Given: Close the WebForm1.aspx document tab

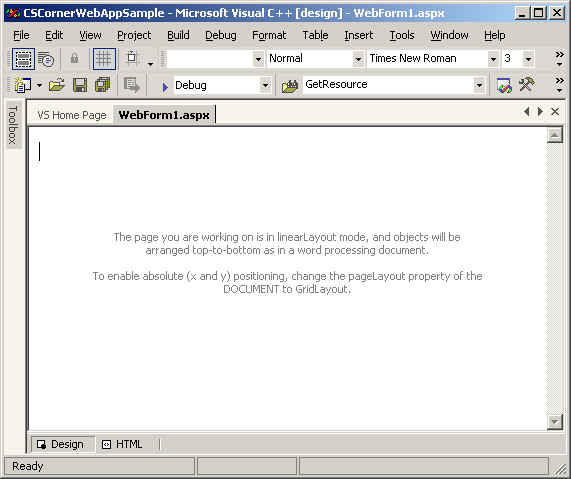Looking at the screenshot, I should pyautogui.click(x=555, y=111).
